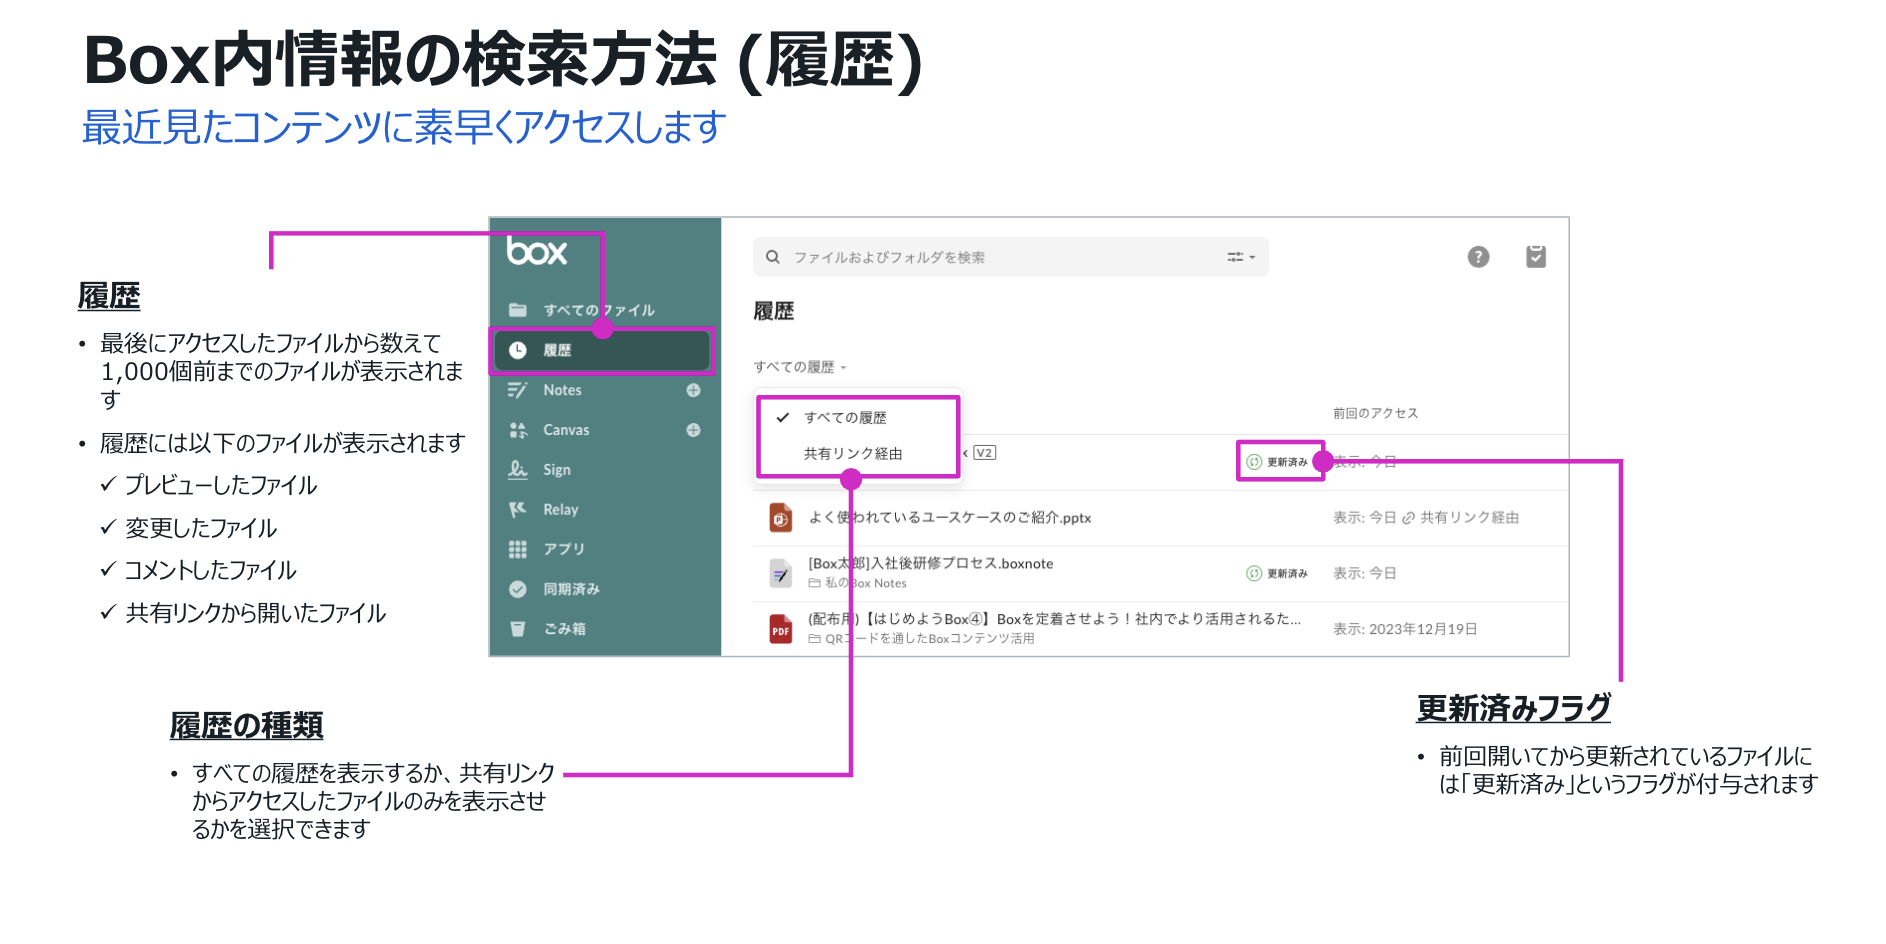Click the Box logo in the sidebar

tap(536, 251)
